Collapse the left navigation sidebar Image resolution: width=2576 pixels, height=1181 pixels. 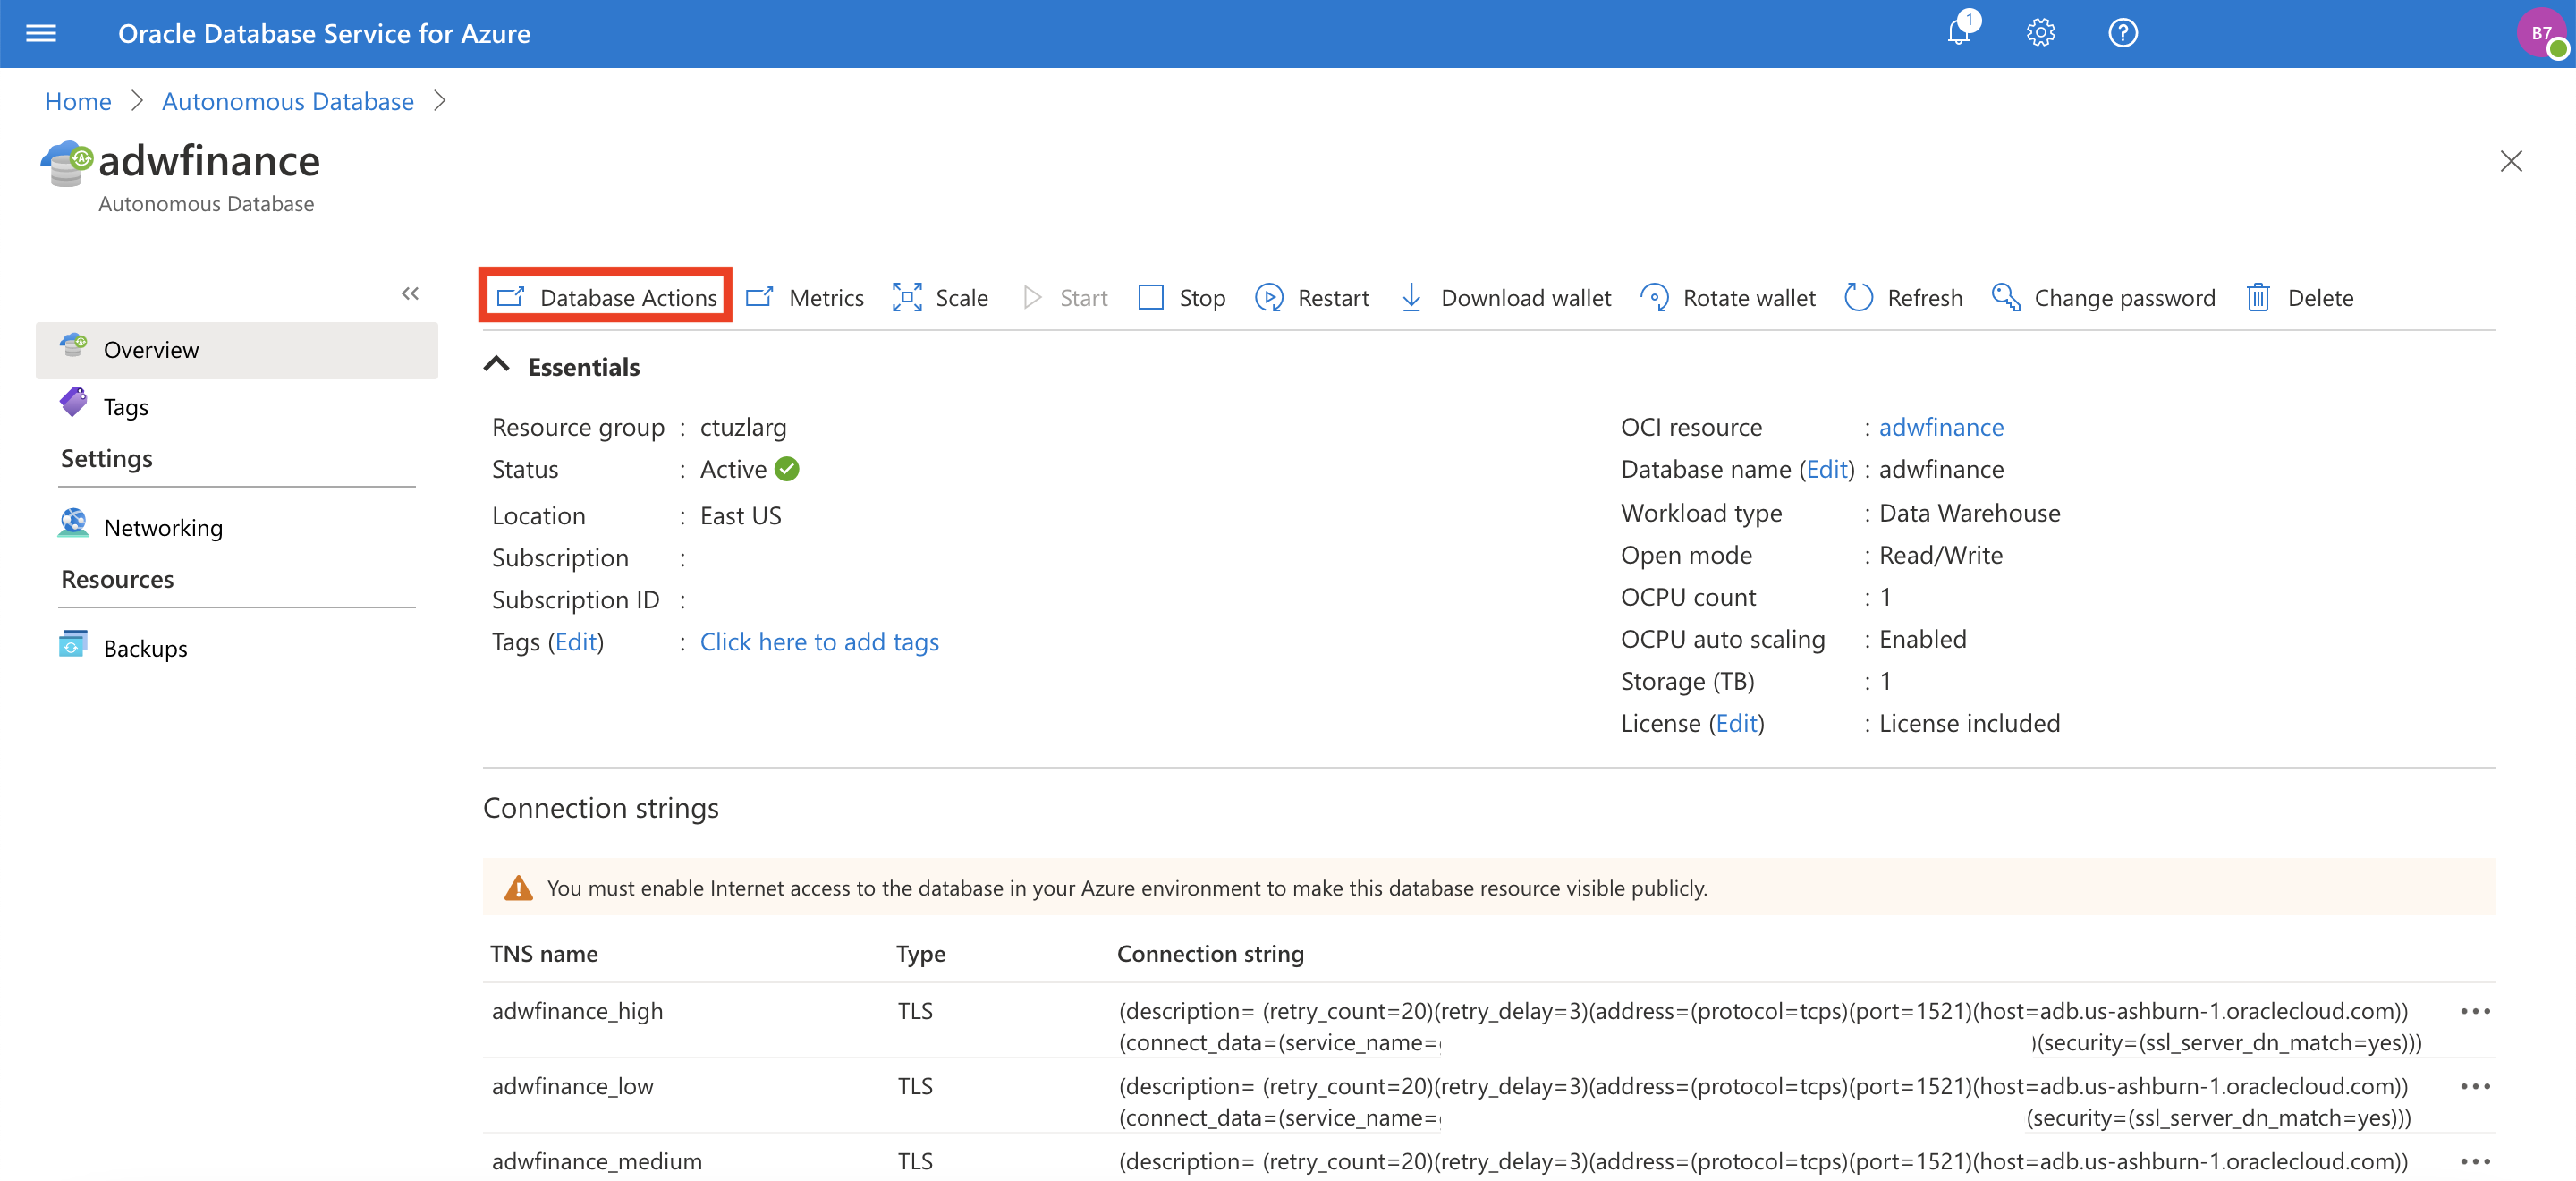(x=410, y=293)
